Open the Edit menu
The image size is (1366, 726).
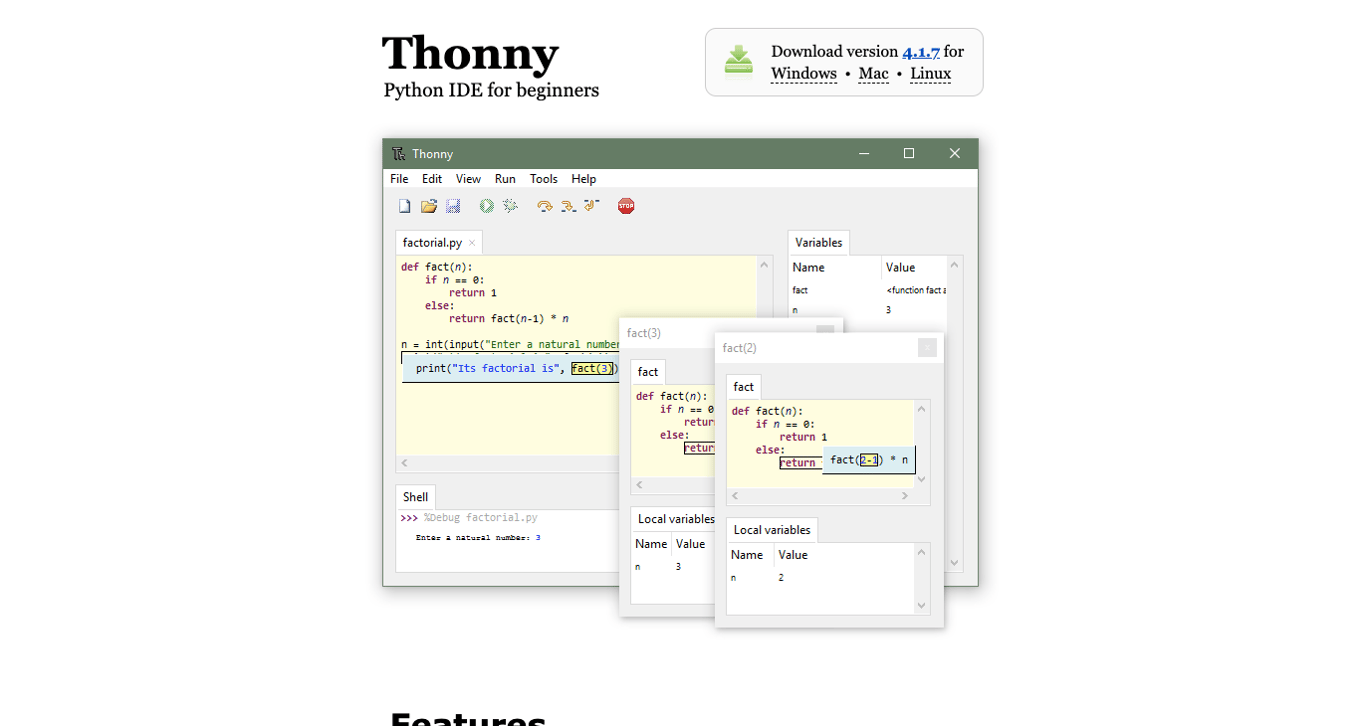(432, 179)
